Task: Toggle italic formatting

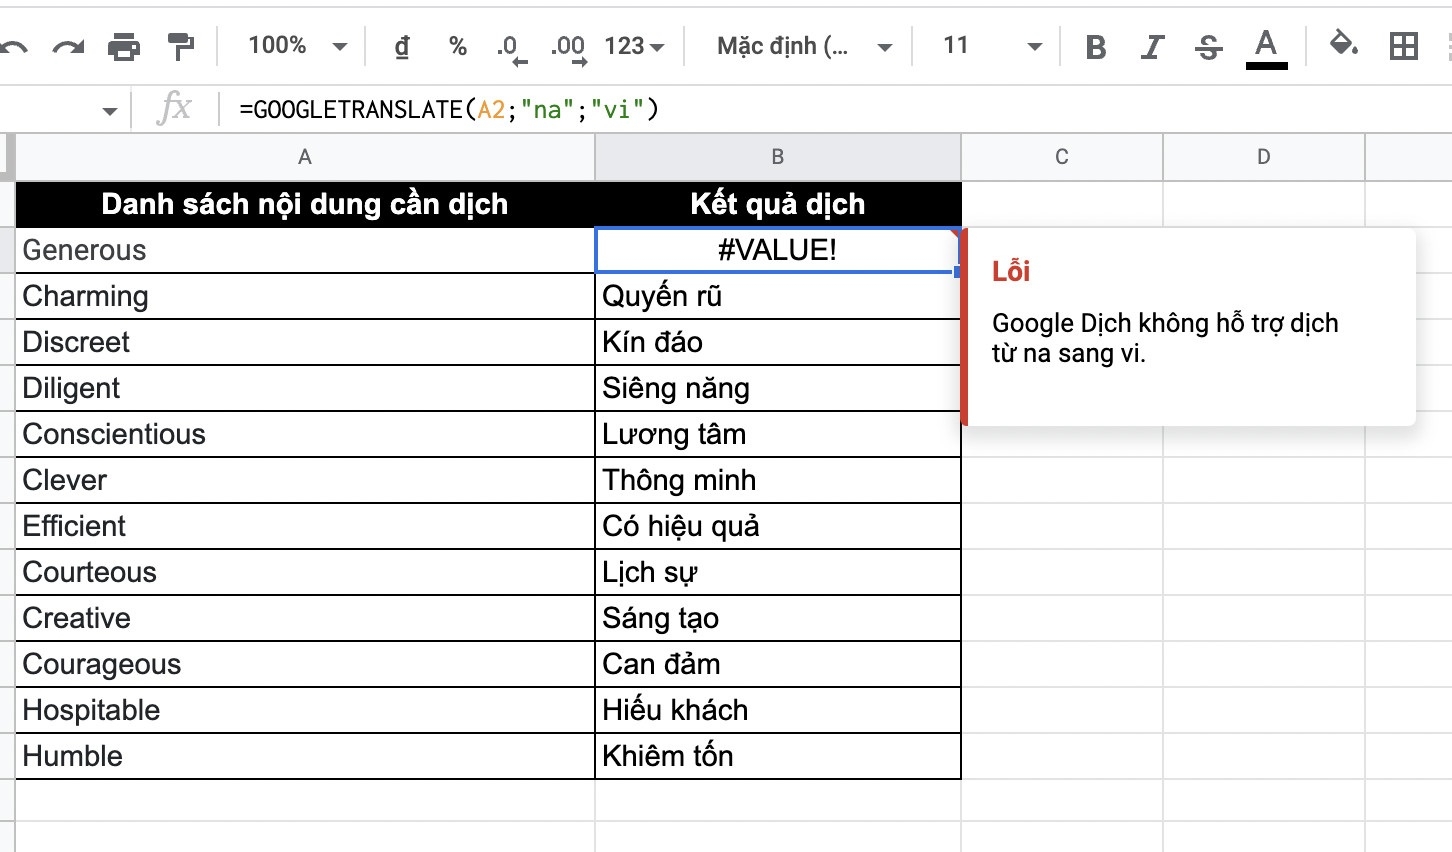Action: (x=1152, y=47)
